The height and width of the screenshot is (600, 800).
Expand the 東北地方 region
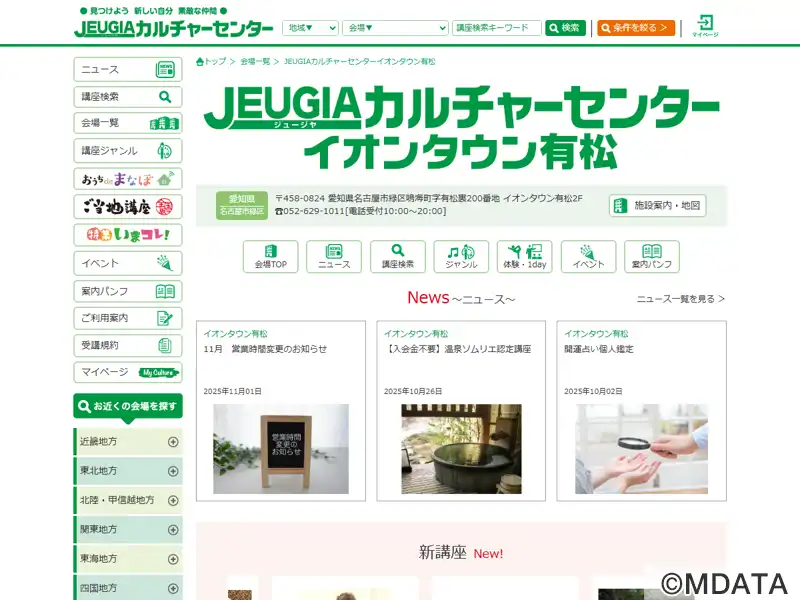128,471
